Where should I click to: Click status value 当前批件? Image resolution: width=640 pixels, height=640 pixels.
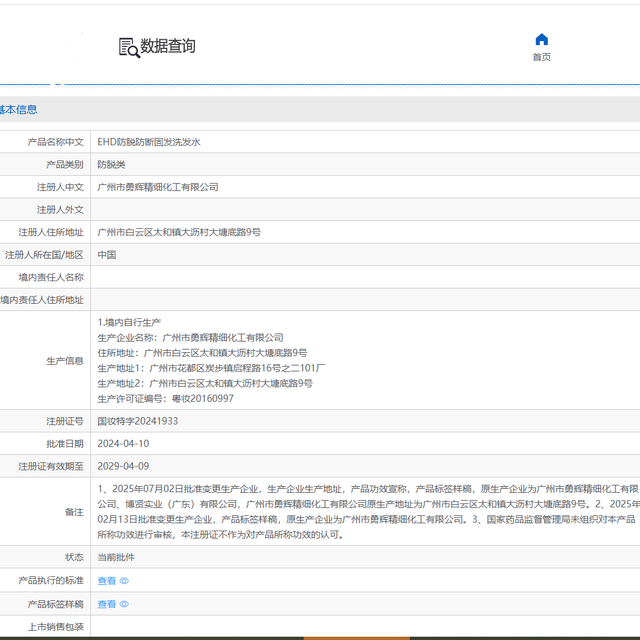[x=116, y=557]
